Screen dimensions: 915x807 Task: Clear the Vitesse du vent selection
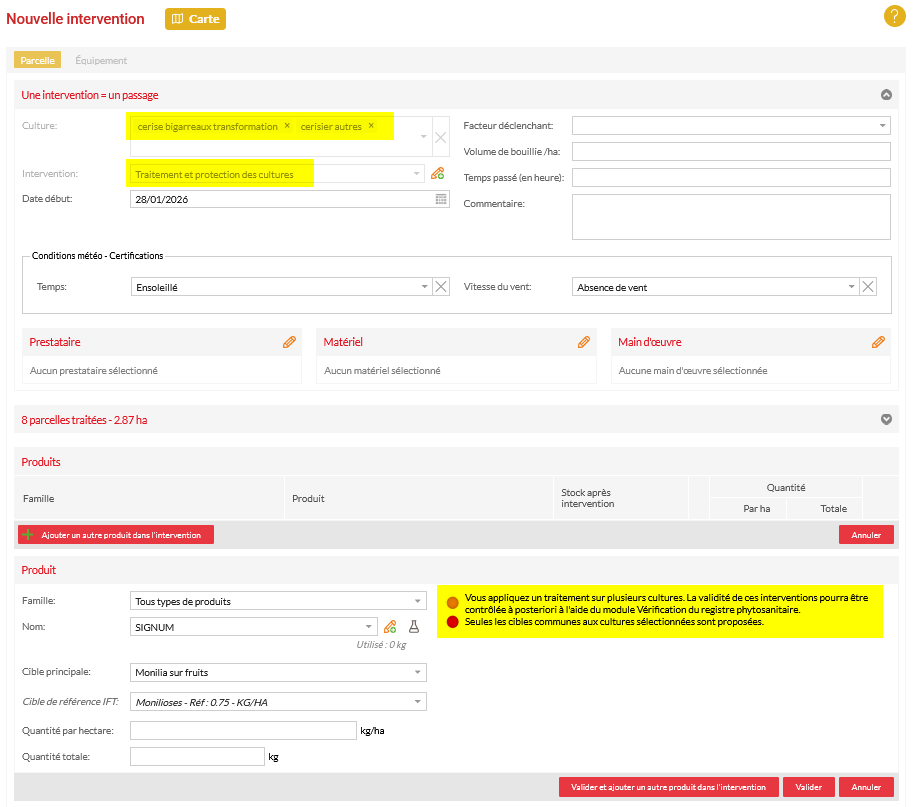pos(868,287)
